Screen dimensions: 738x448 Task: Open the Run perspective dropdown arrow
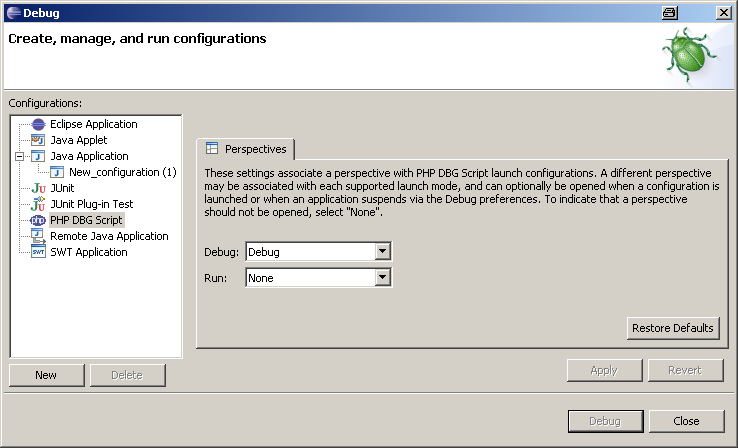pyautogui.click(x=382, y=277)
